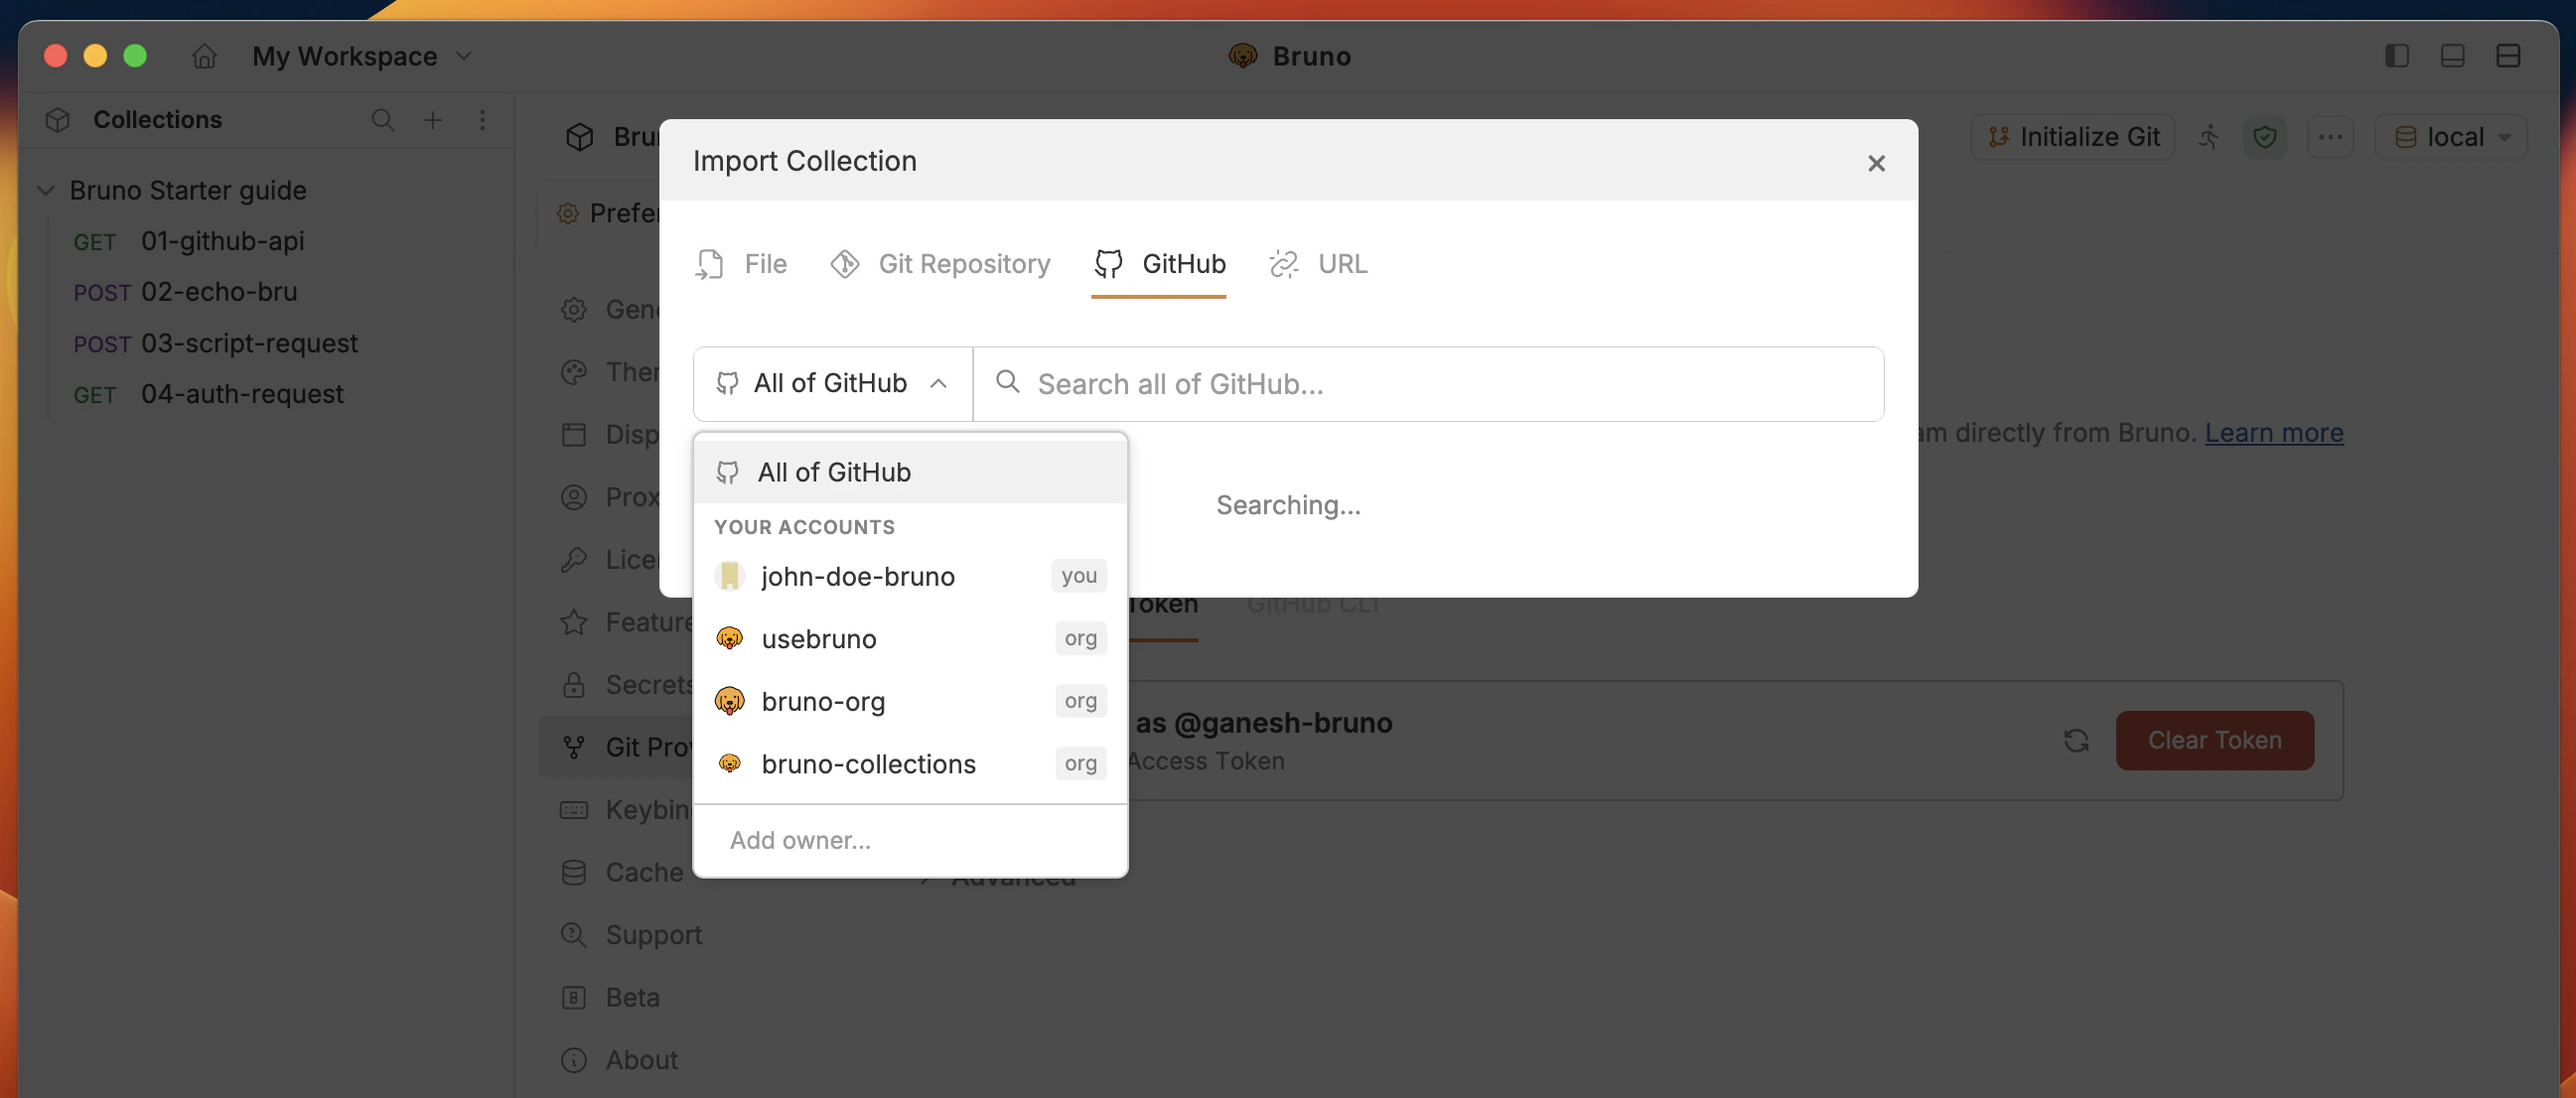The image size is (2576, 1098).
Task: Click the green safe-mode shield icon
Action: tap(2266, 137)
